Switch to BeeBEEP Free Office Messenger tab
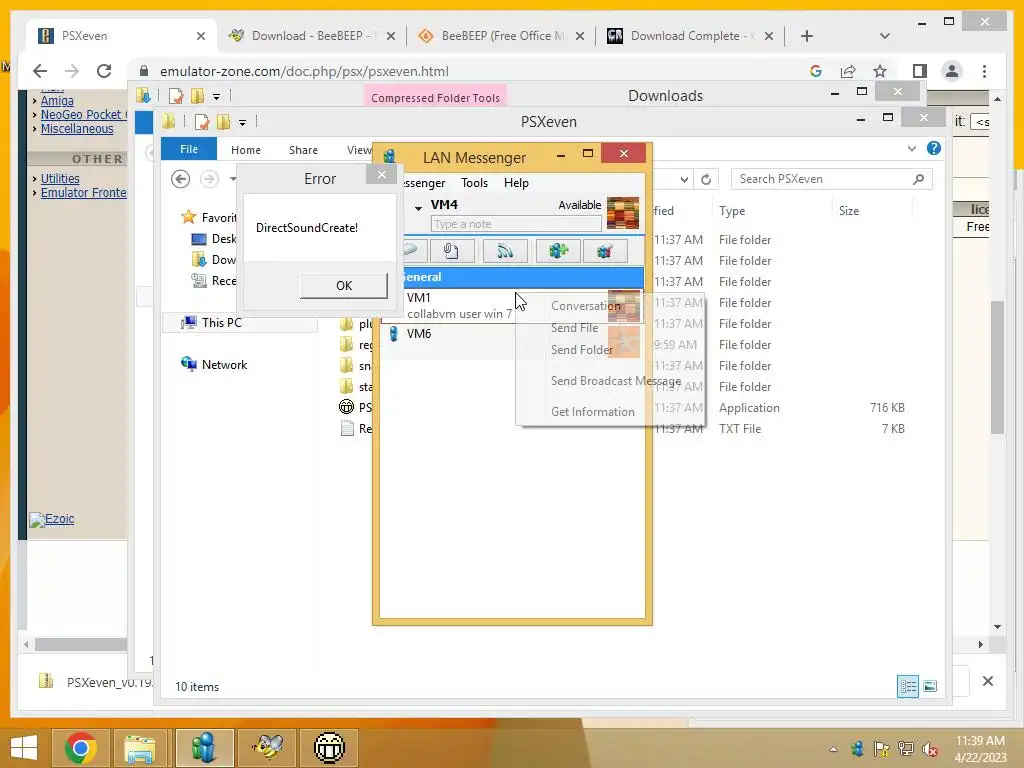Viewport: 1024px width, 768px height. (501, 36)
